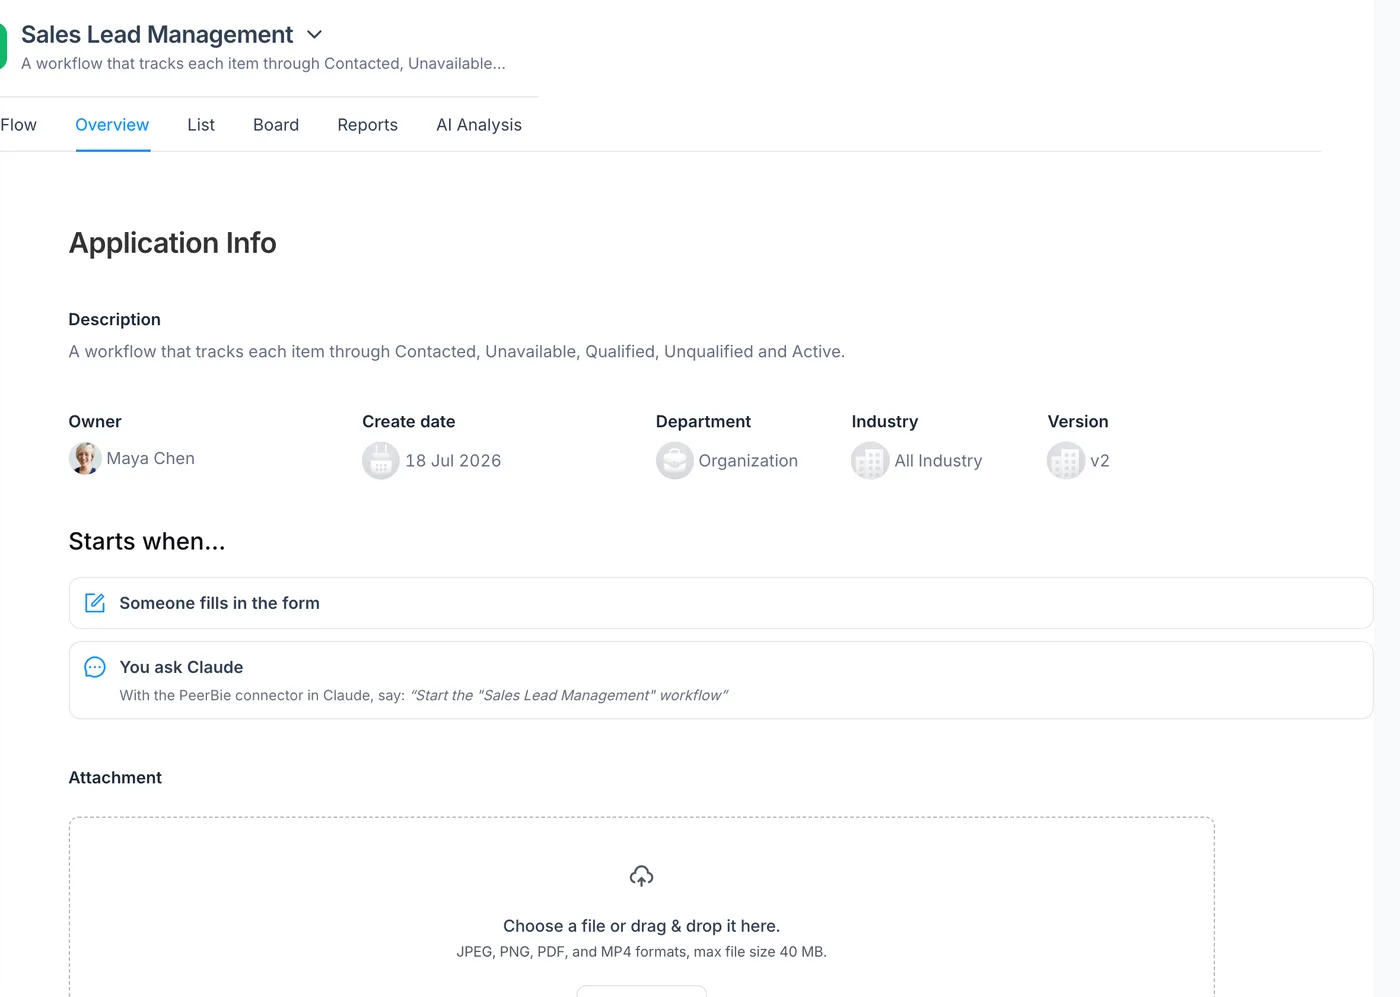Click the version value 'v2'
Image resolution: width=1400 pixels, height=997 pixels.
pyautogui.click(x=1100, y=461)
